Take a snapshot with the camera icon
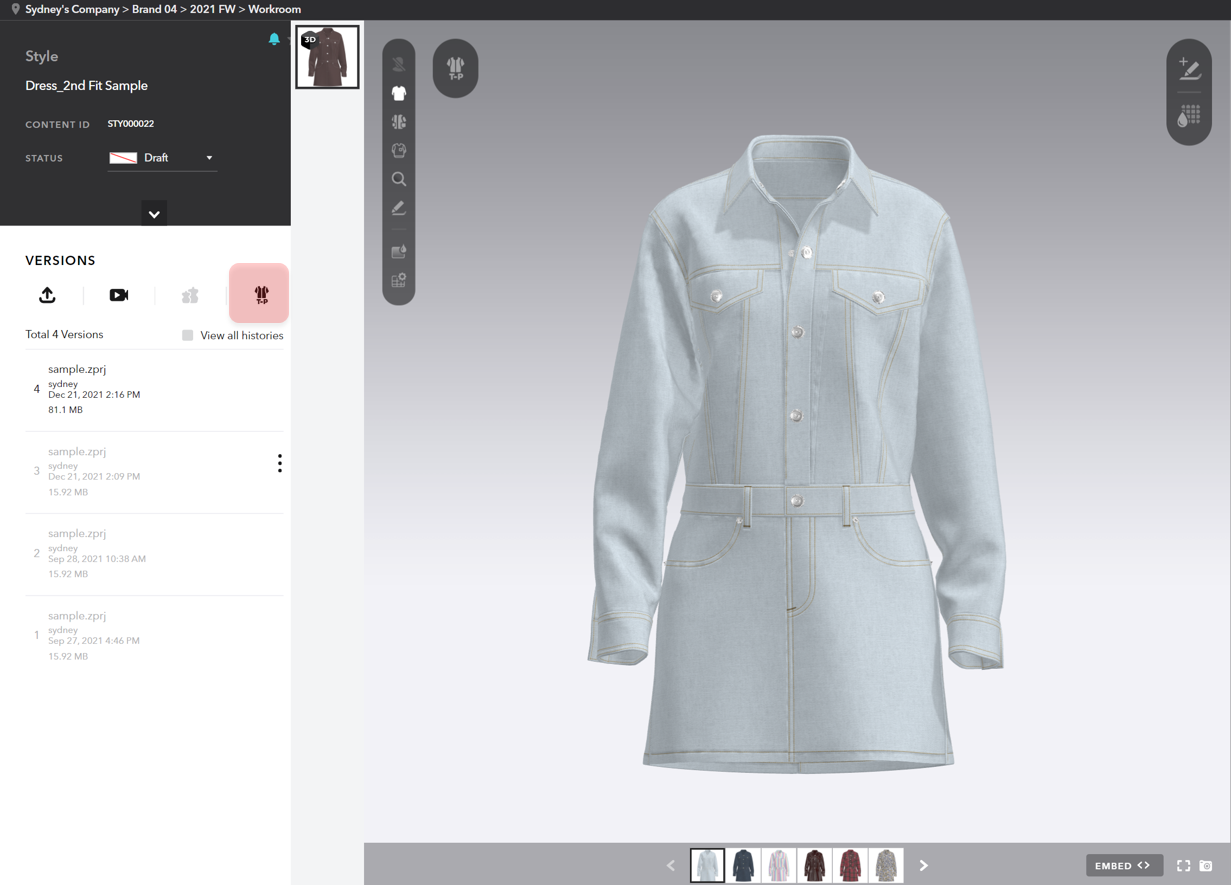 1206,866
